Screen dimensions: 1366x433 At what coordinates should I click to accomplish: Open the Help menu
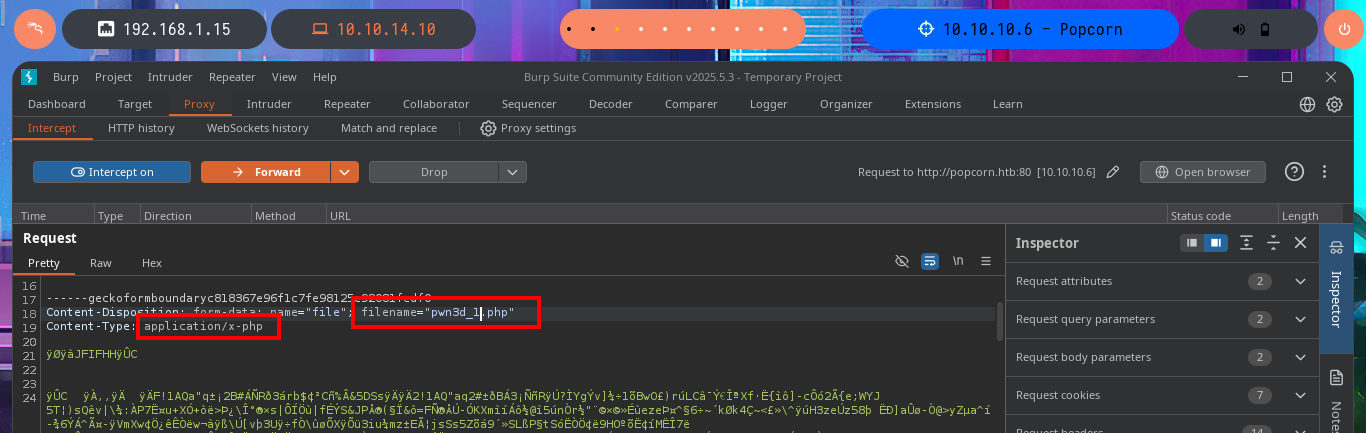(x=324, y=77)
